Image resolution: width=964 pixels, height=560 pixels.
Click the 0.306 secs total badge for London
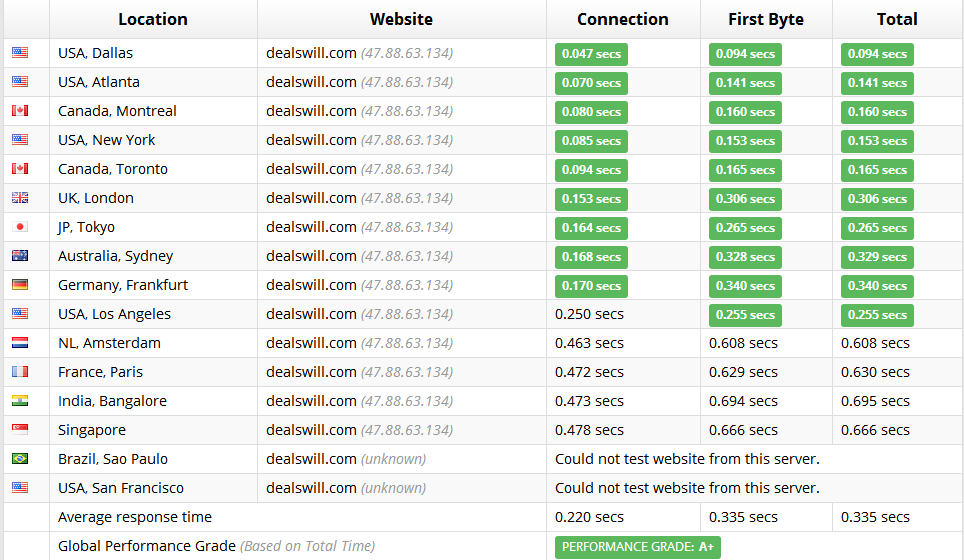(877, 199)
